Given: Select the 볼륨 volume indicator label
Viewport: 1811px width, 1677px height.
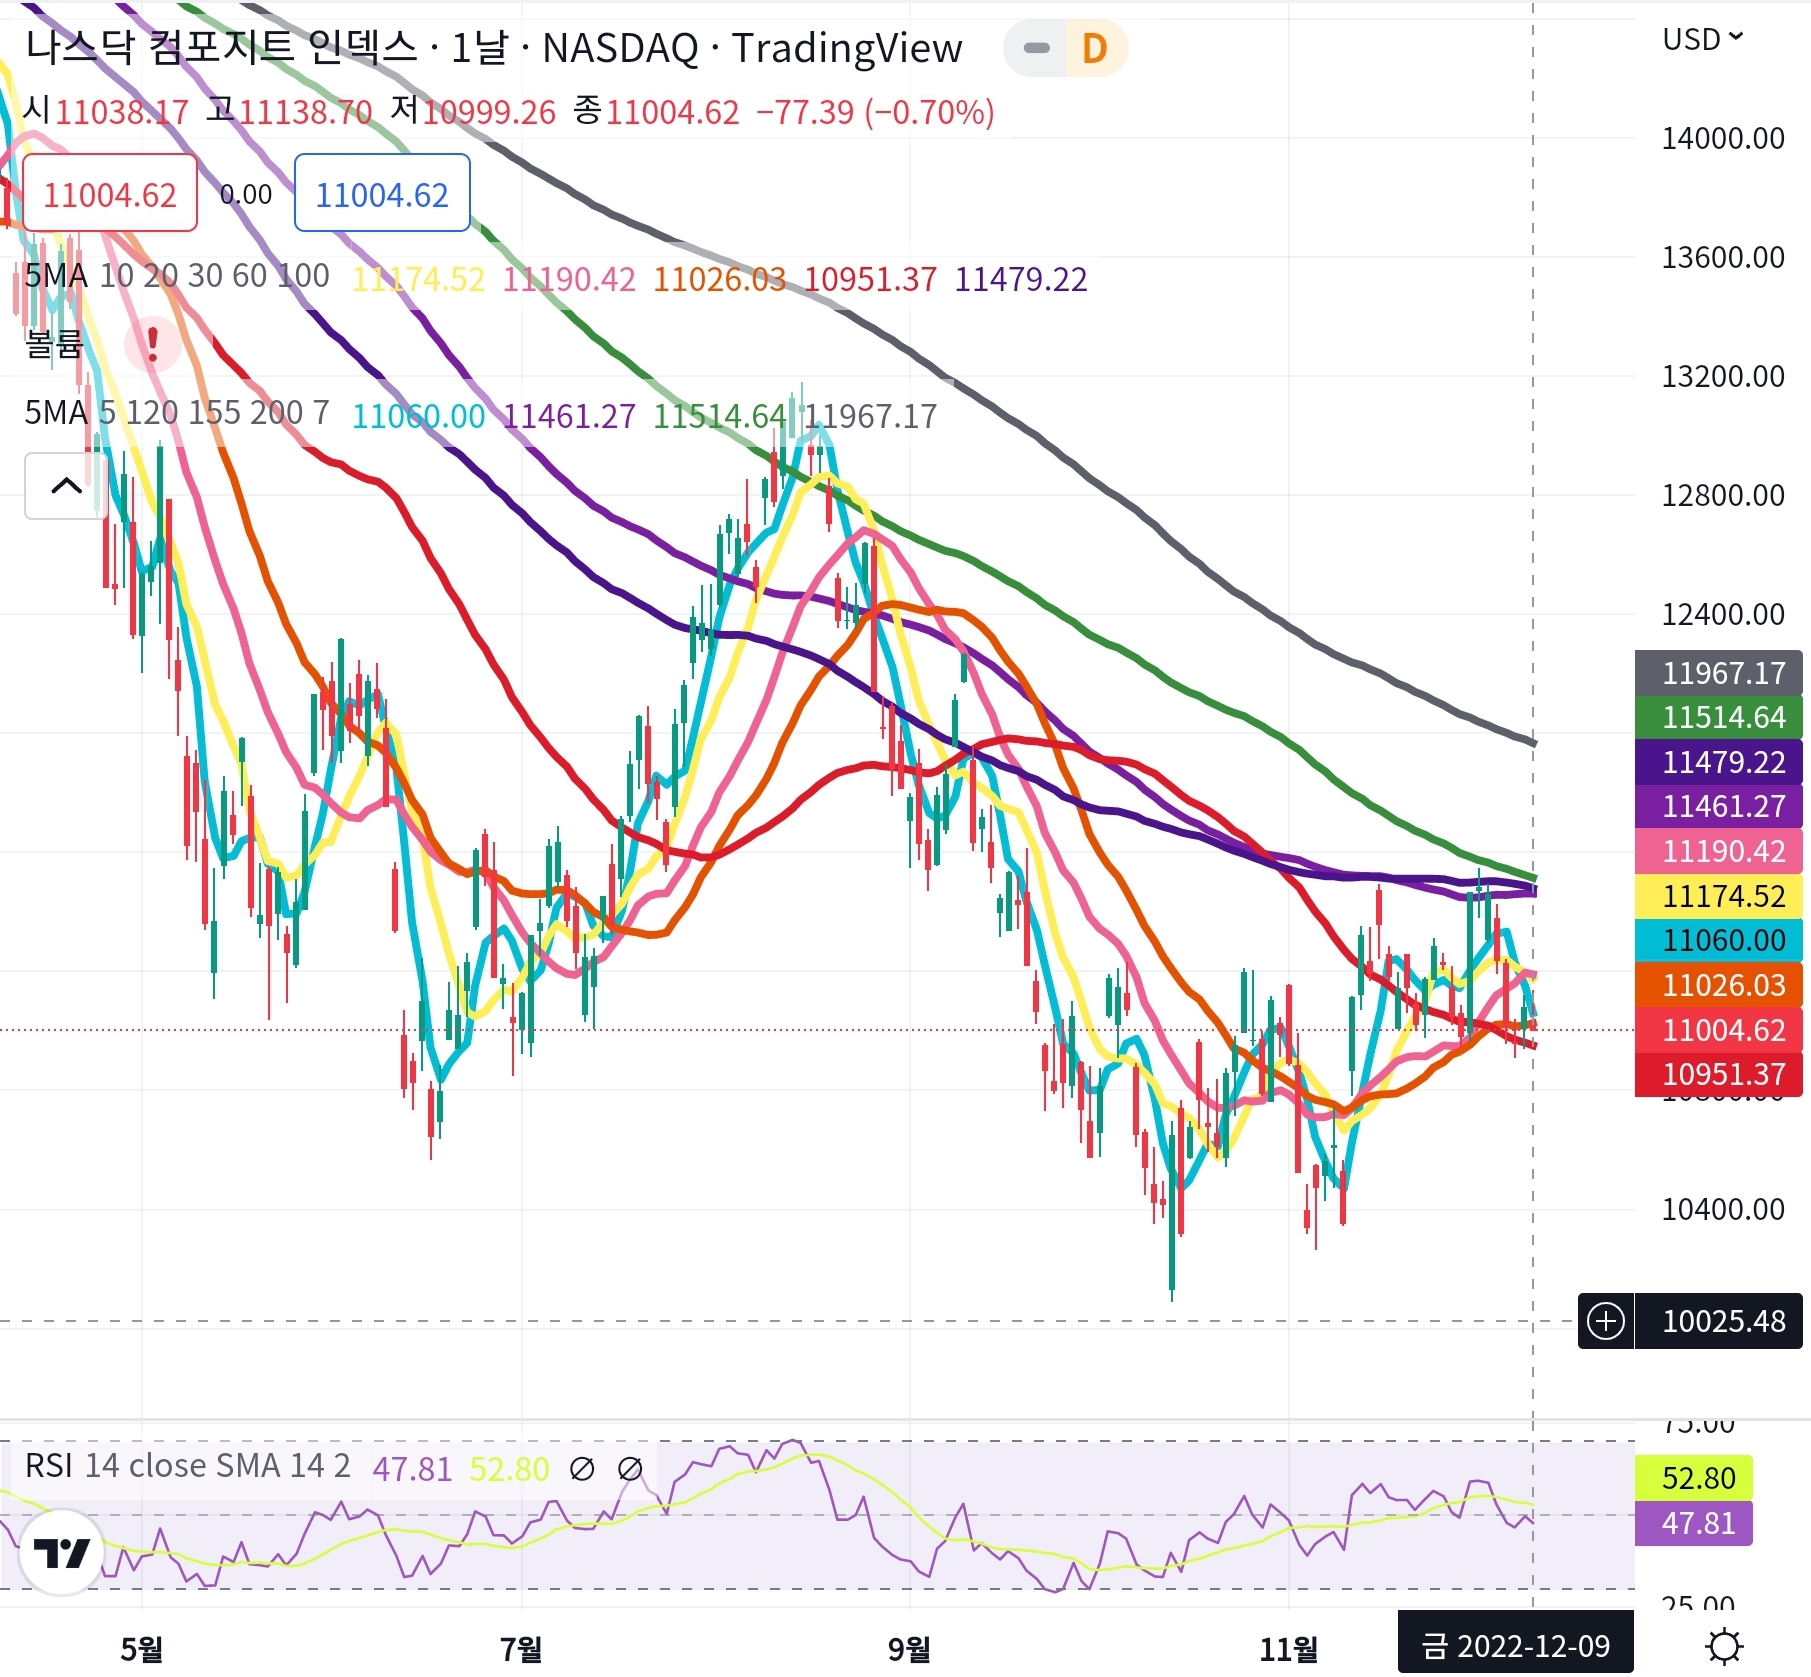Looking at the screenshot, I should (54, 344).
